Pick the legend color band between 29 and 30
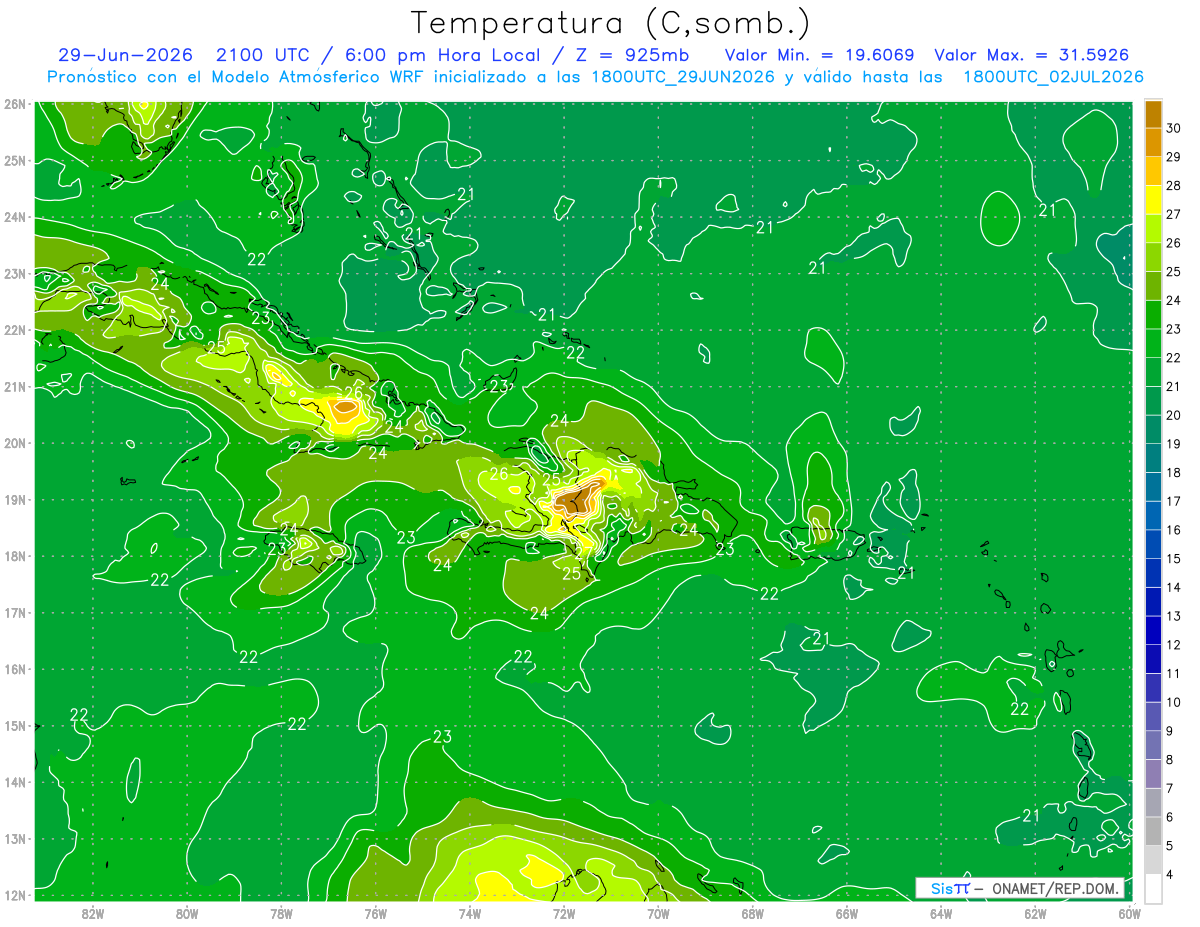 click(1153, 142)
